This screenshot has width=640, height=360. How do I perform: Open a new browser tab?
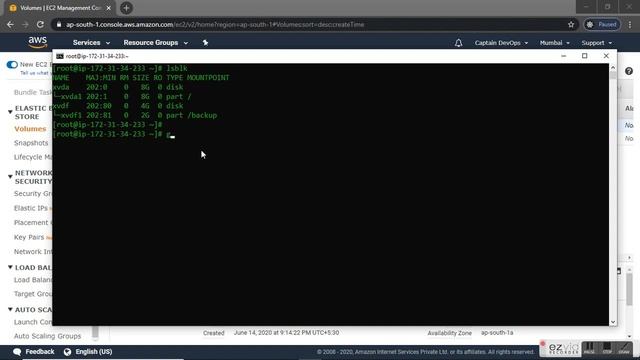click(126, 8)
